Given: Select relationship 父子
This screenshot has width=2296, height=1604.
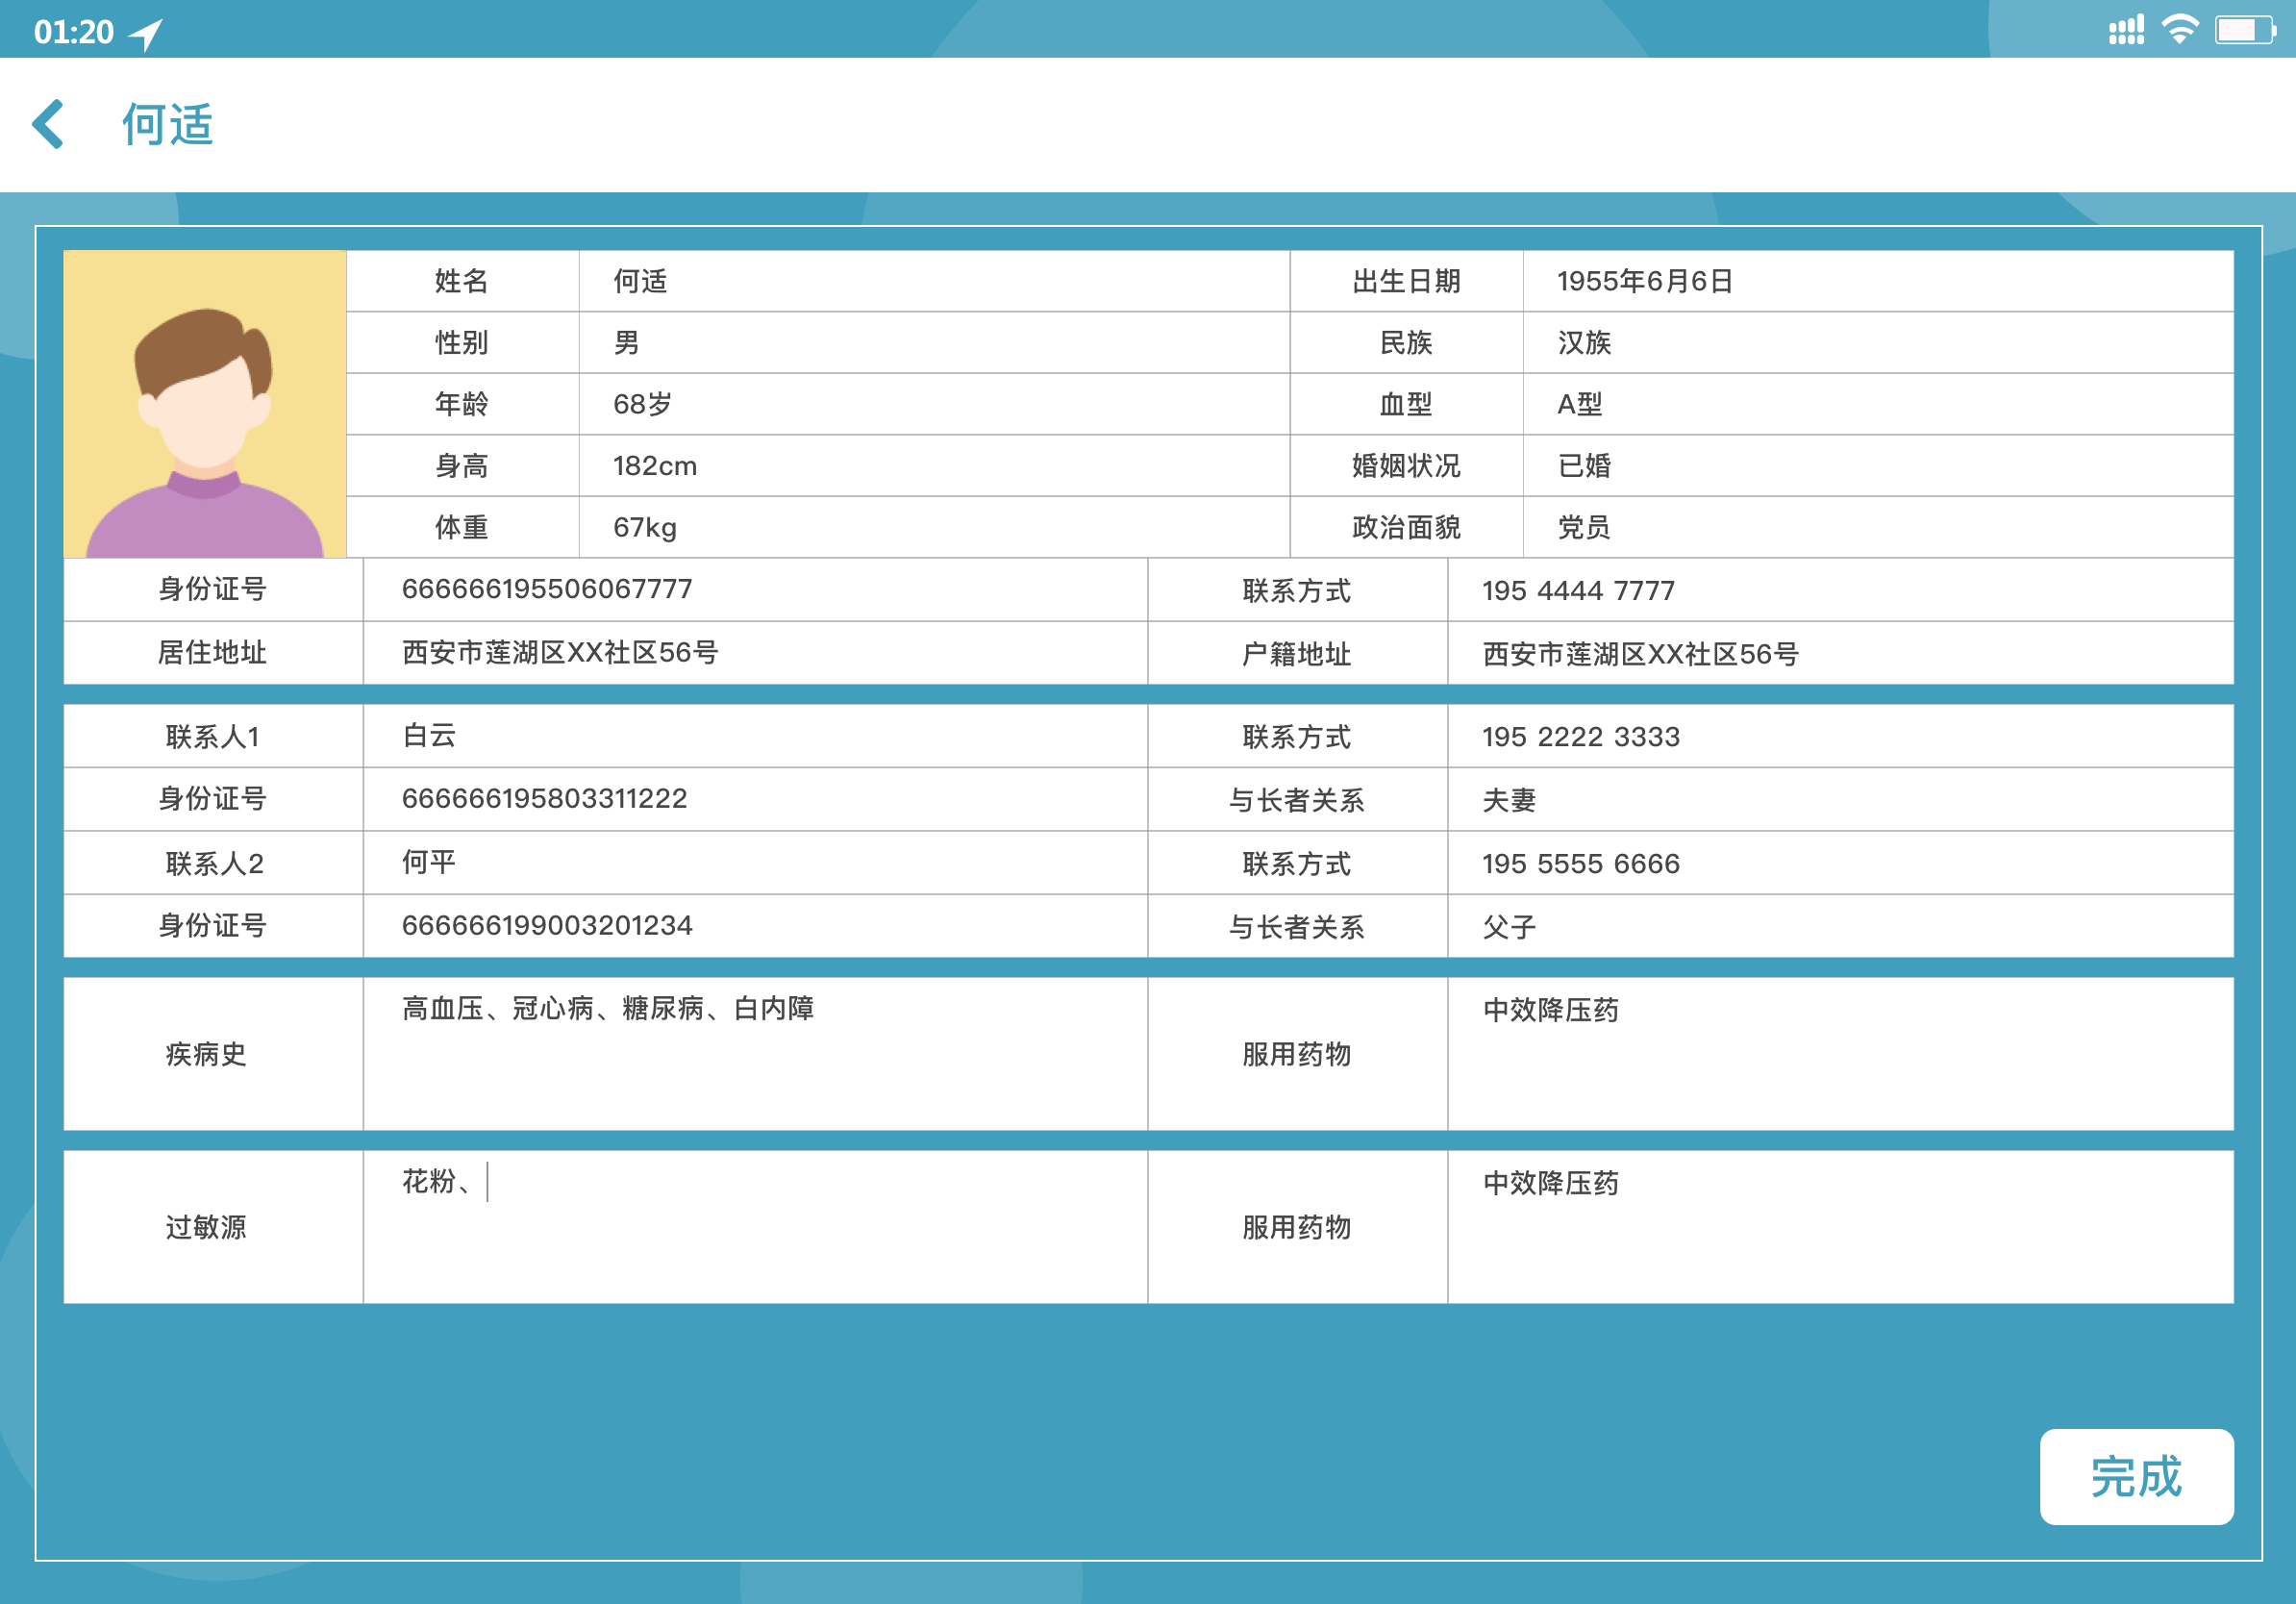Looking at the screenshot, I should [x=1509, y=927].
